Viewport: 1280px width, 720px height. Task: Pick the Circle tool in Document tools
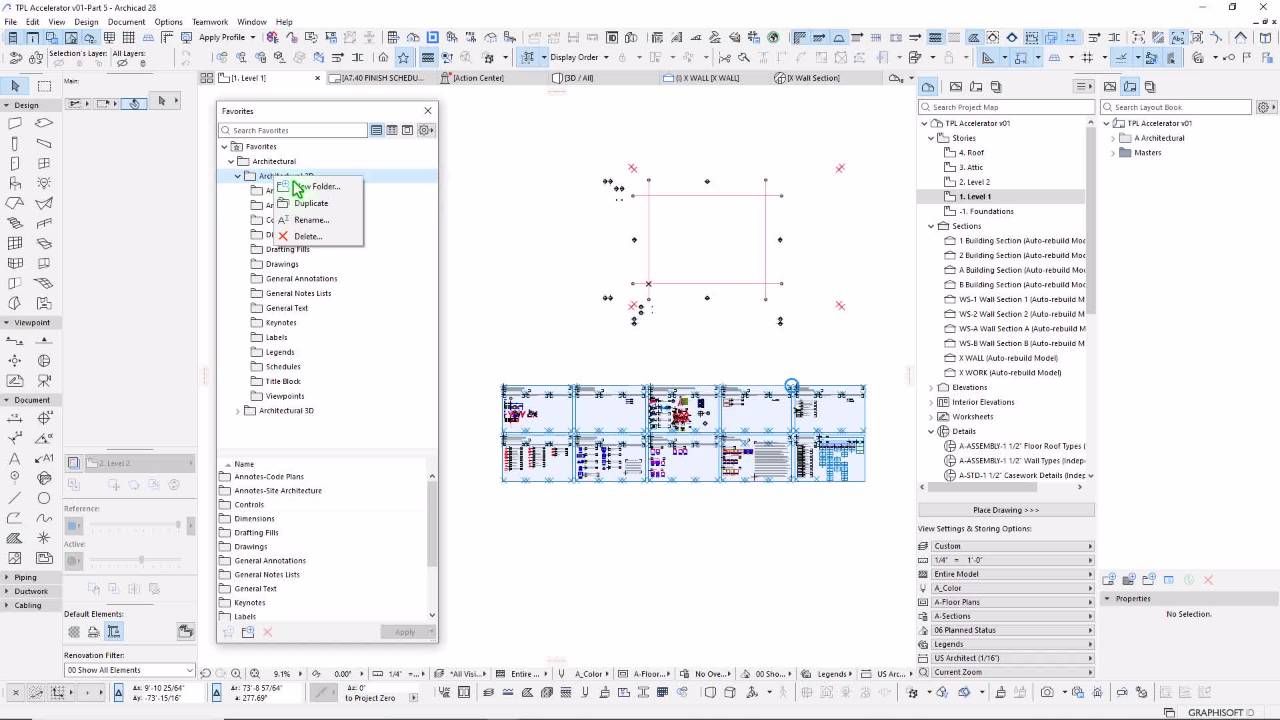tap(44, 498)
